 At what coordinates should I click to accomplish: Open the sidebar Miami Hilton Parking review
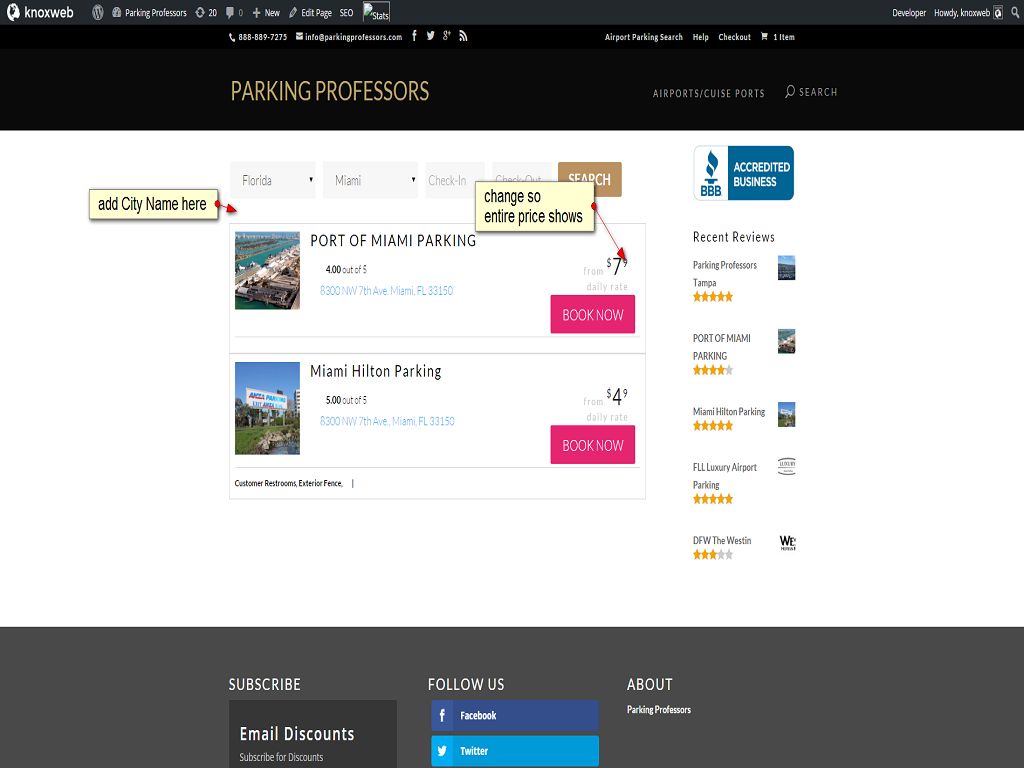click(729, 411)
